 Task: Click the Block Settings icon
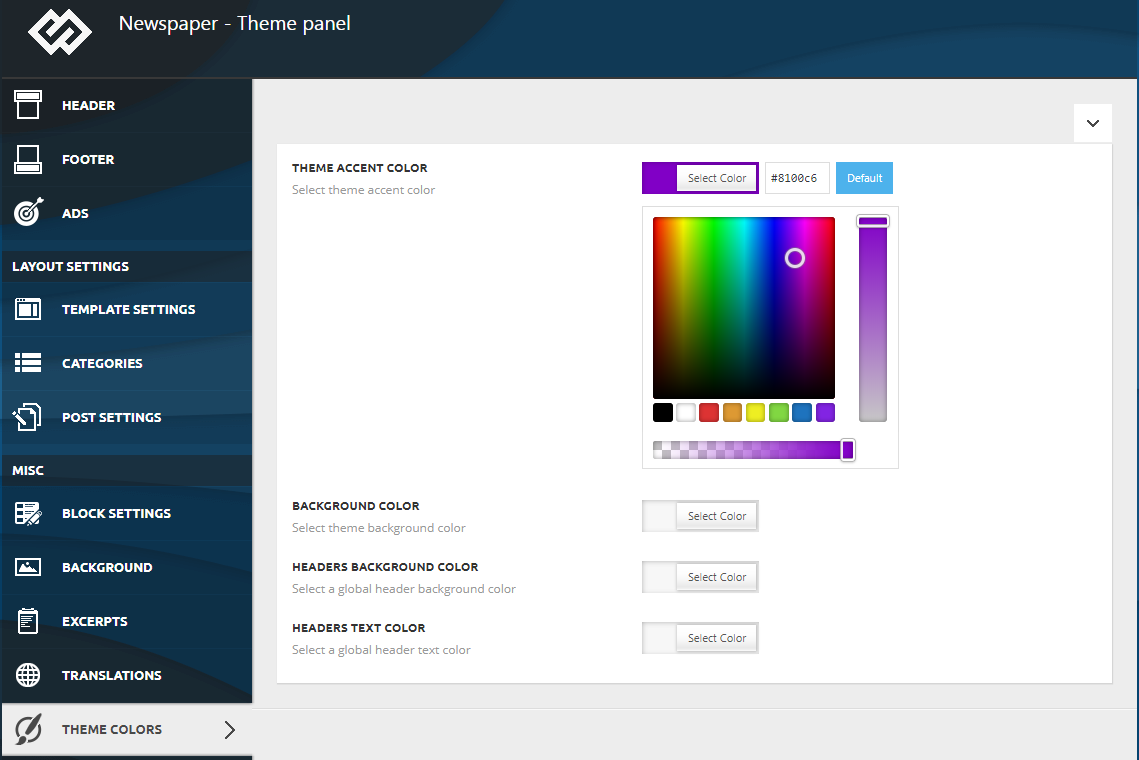coord(28,513)
